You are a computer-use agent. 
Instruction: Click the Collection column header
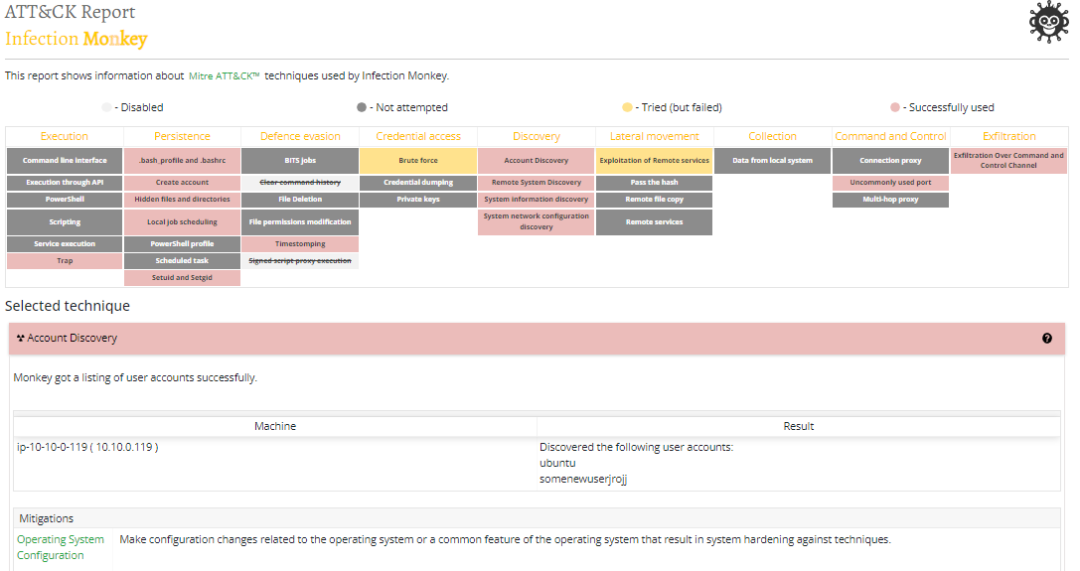pyautogui.click(x=772, y=136)
